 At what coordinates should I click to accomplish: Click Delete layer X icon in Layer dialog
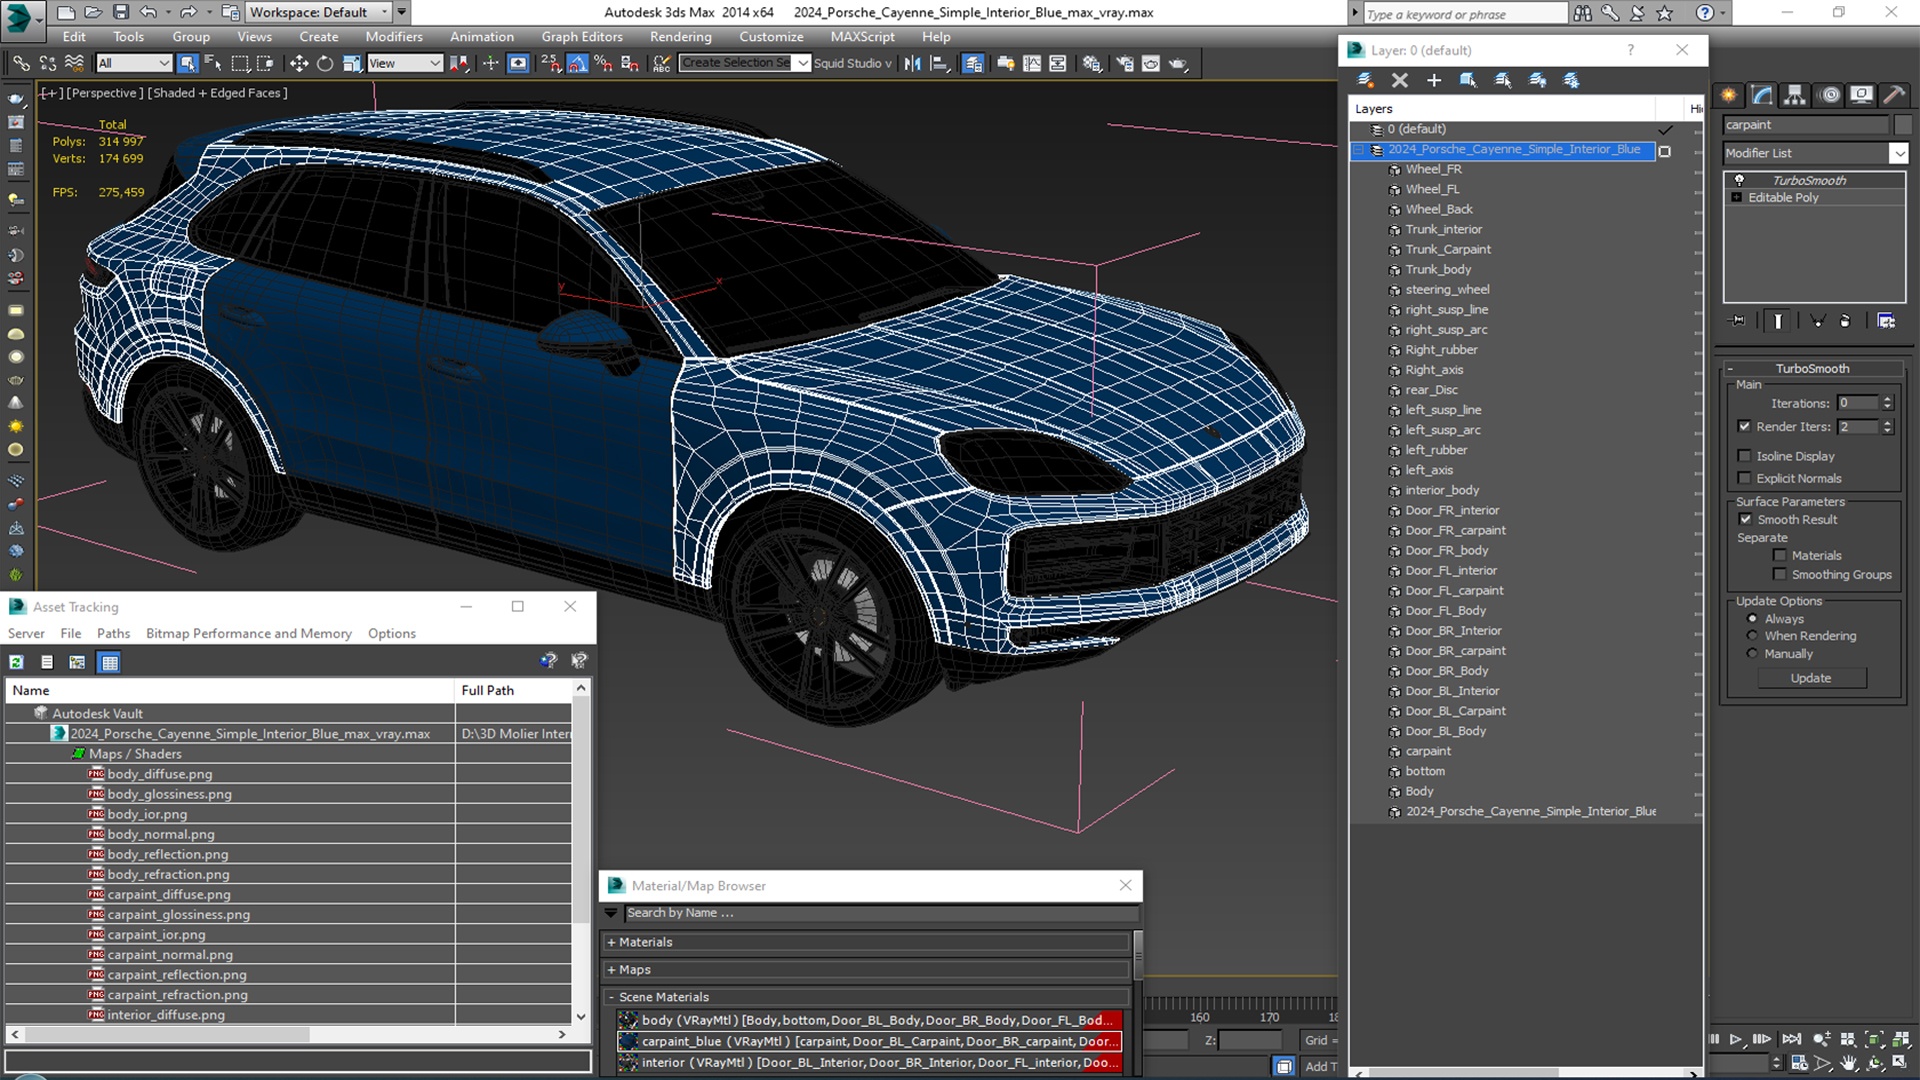tap(1400, 80)
